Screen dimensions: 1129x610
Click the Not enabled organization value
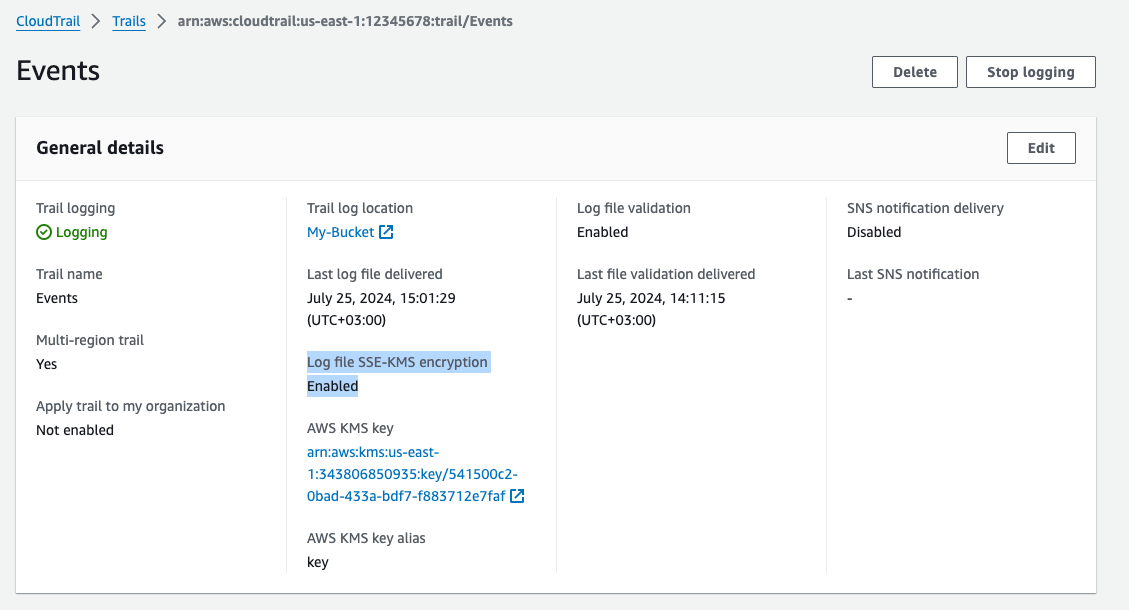tap(75, 430)
